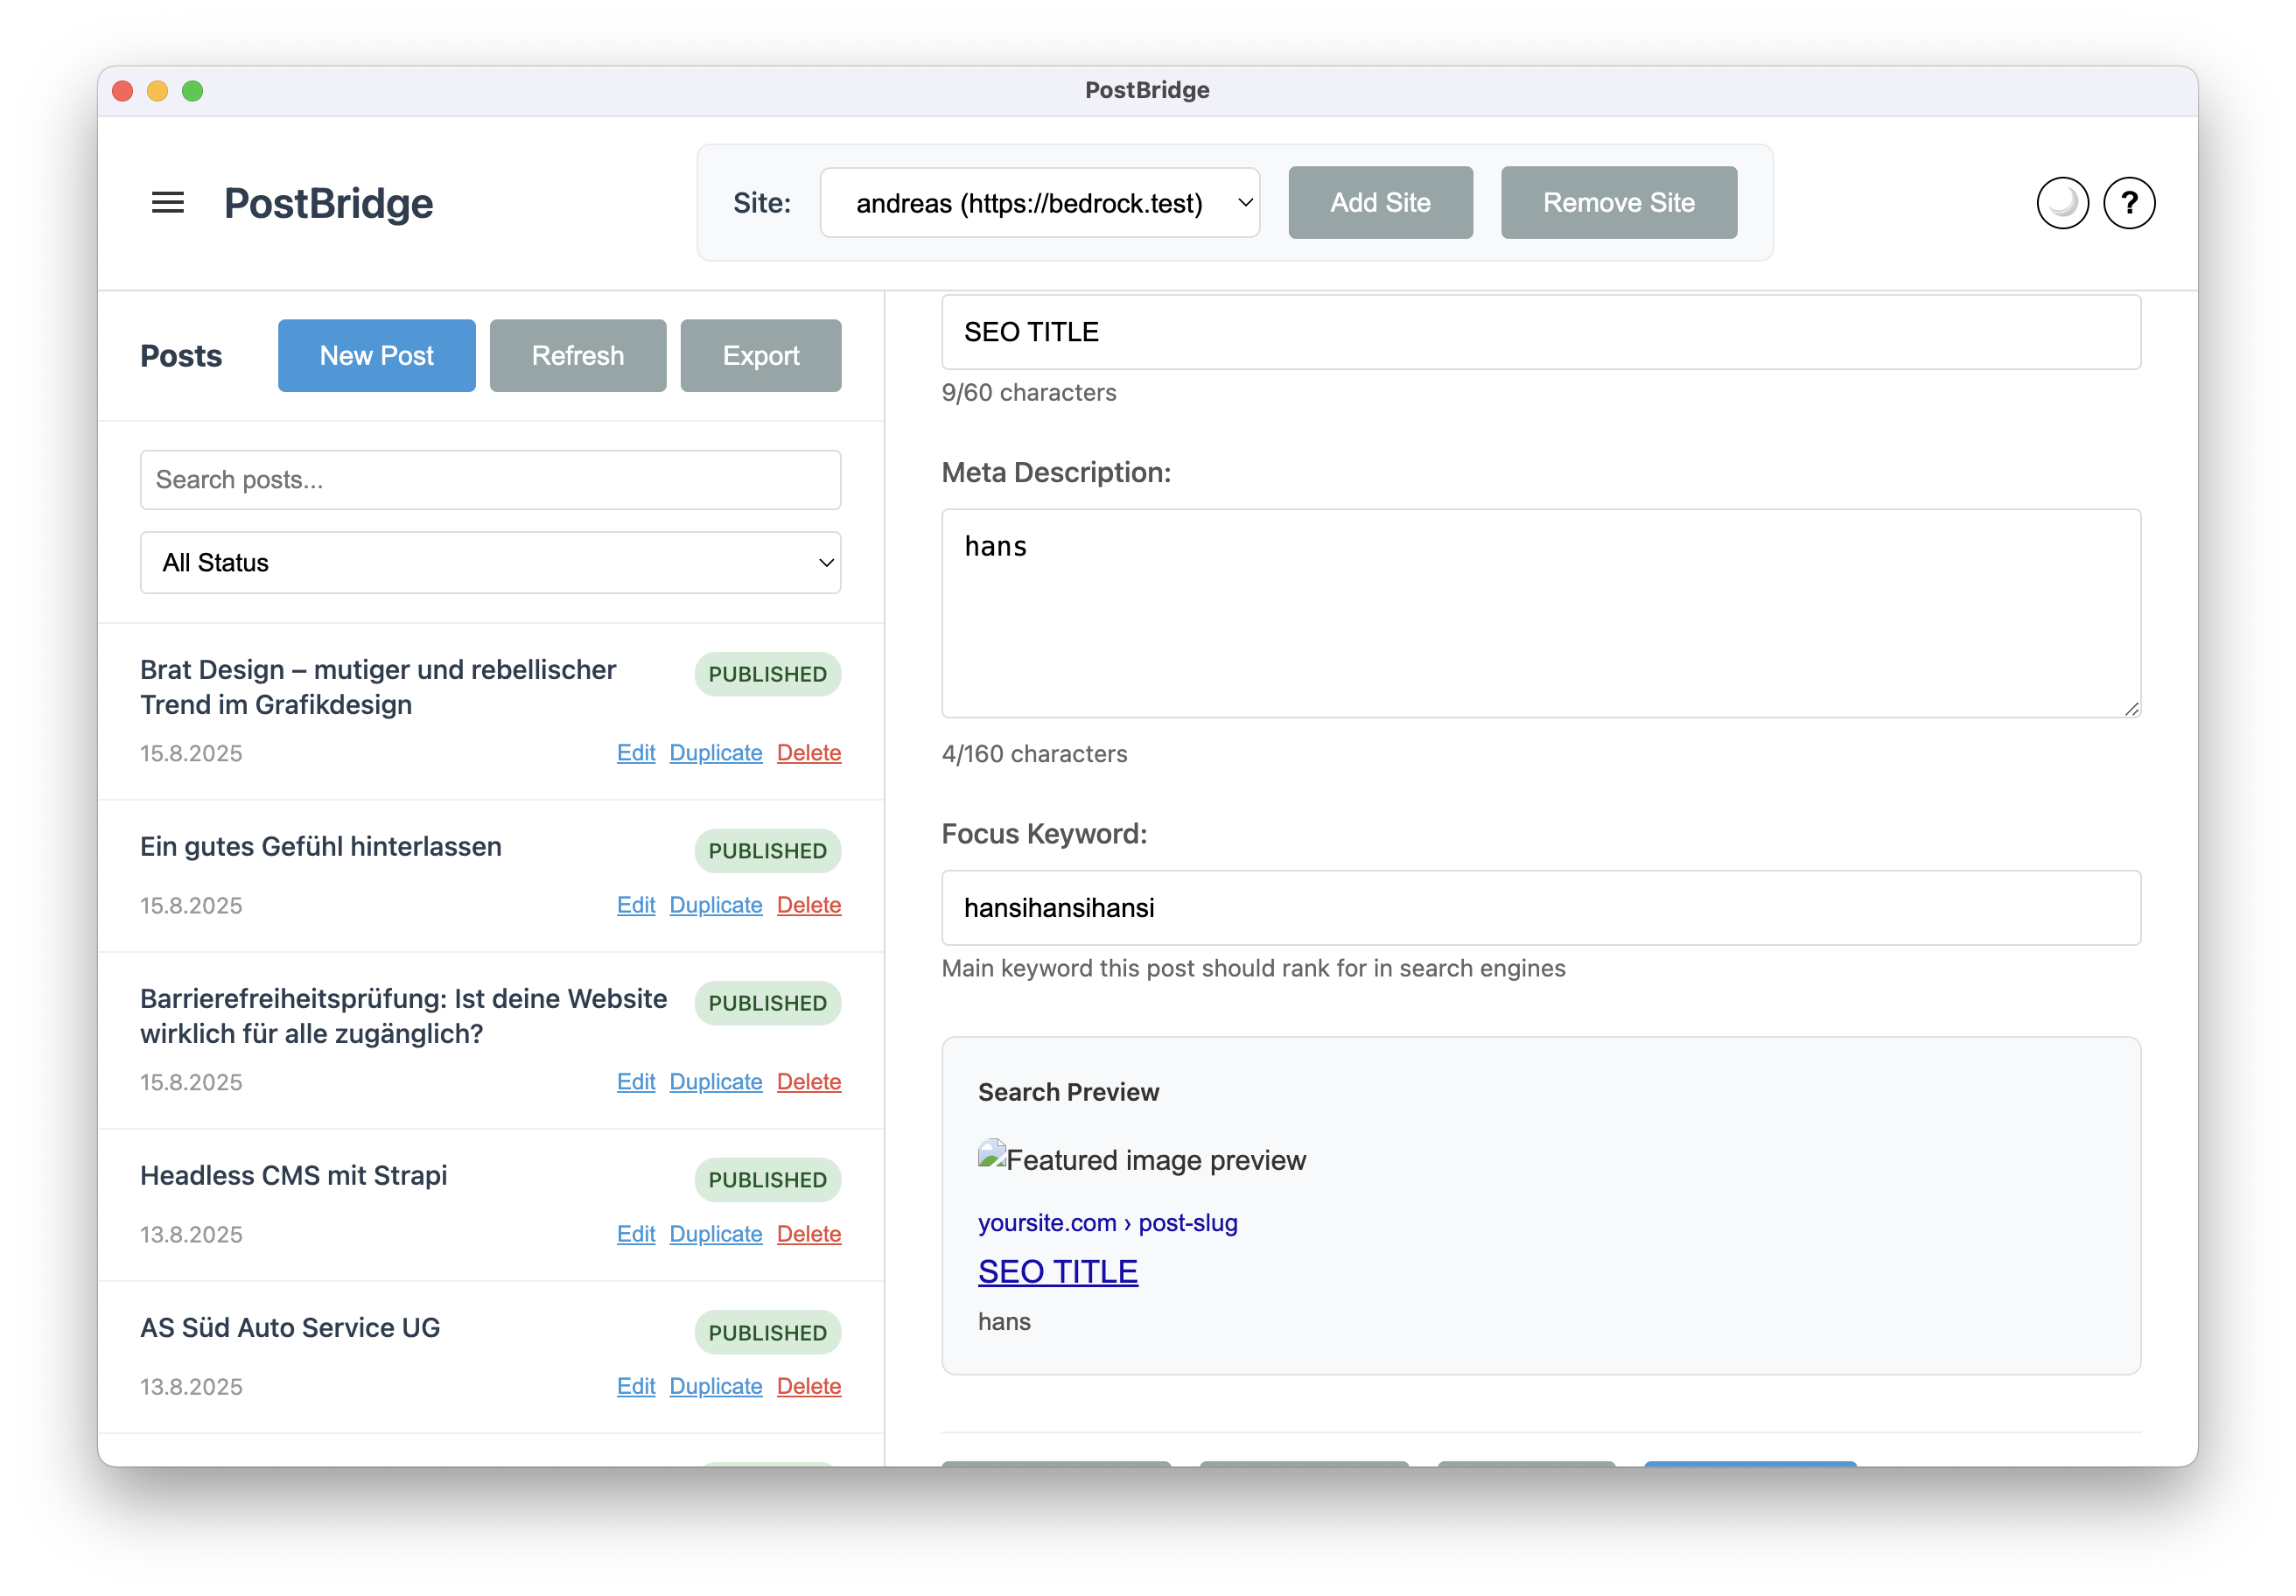
Task: Open the hamburger menu icon
Action: click(167, 203)
